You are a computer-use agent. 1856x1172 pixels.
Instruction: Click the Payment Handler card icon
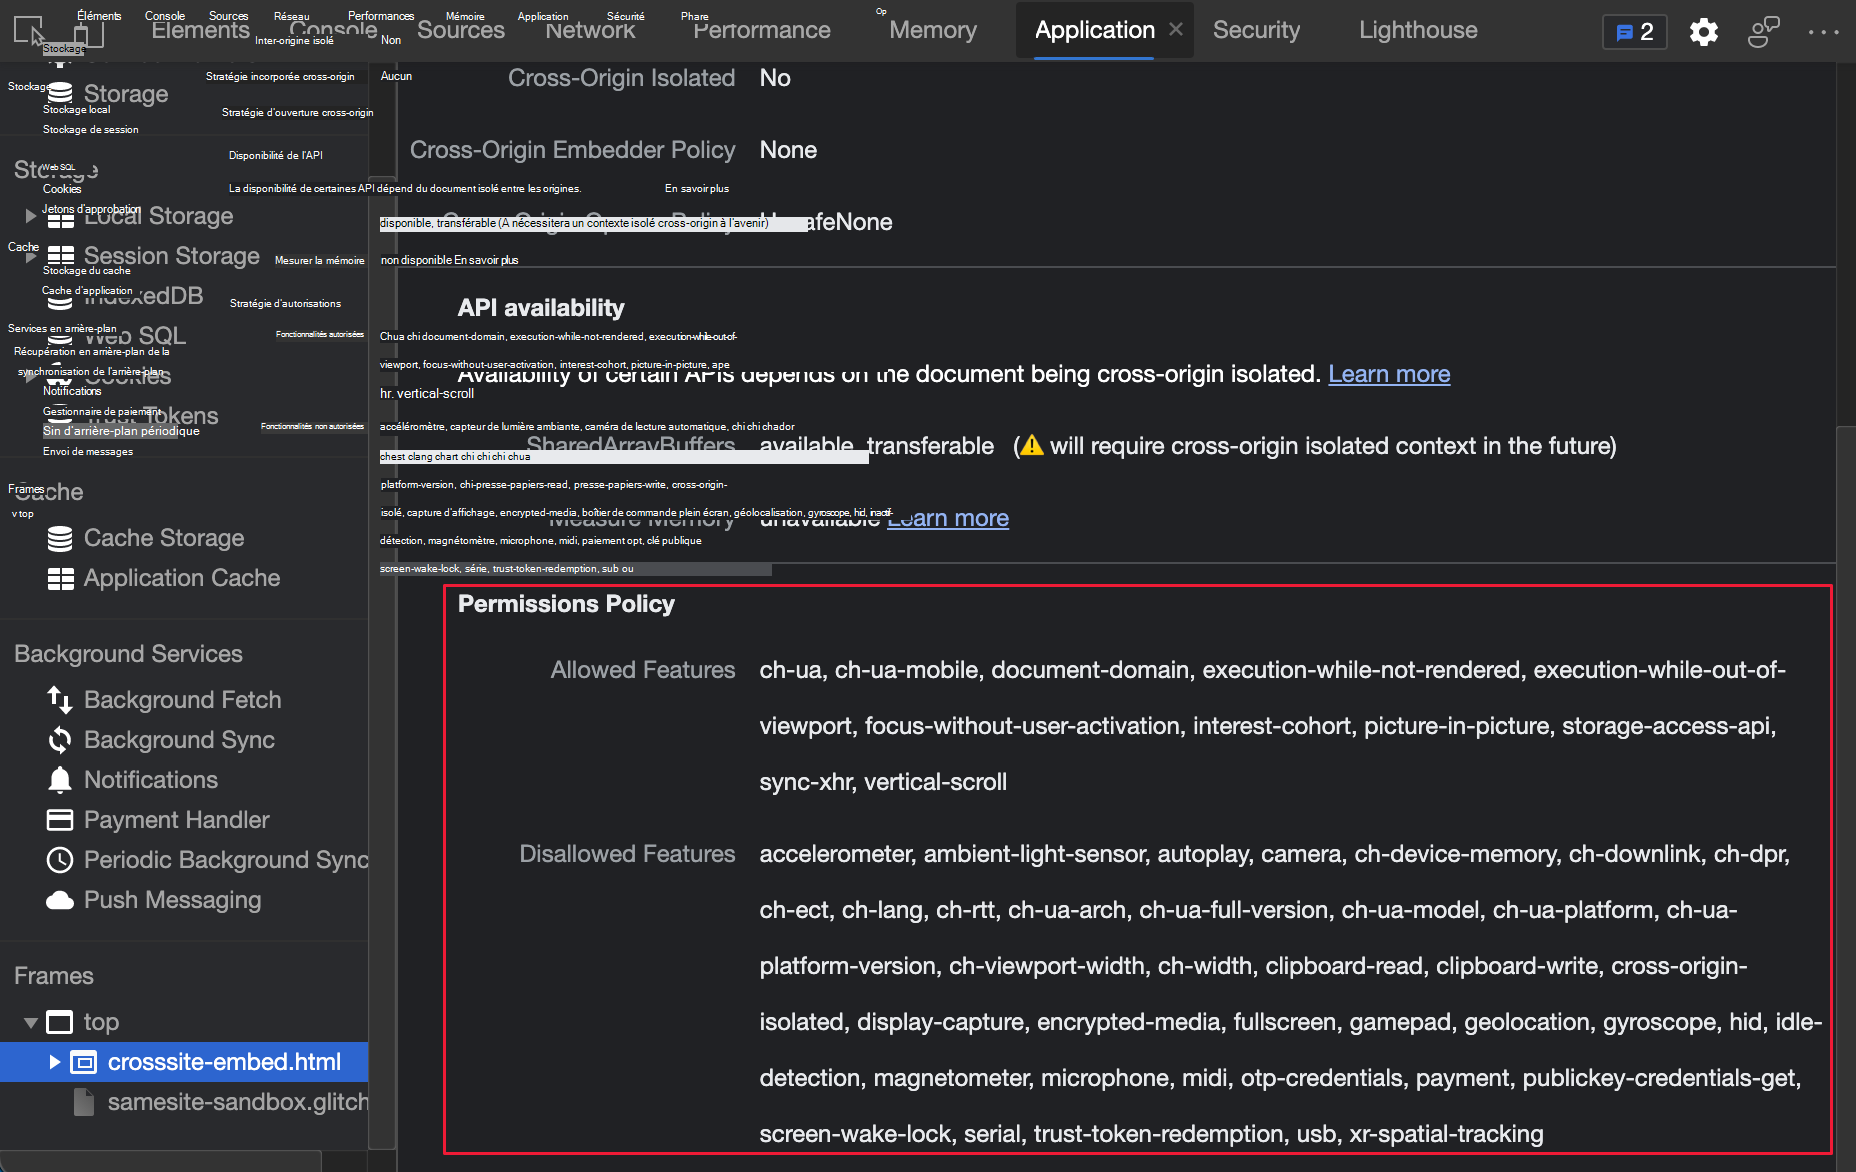[60, 820]
